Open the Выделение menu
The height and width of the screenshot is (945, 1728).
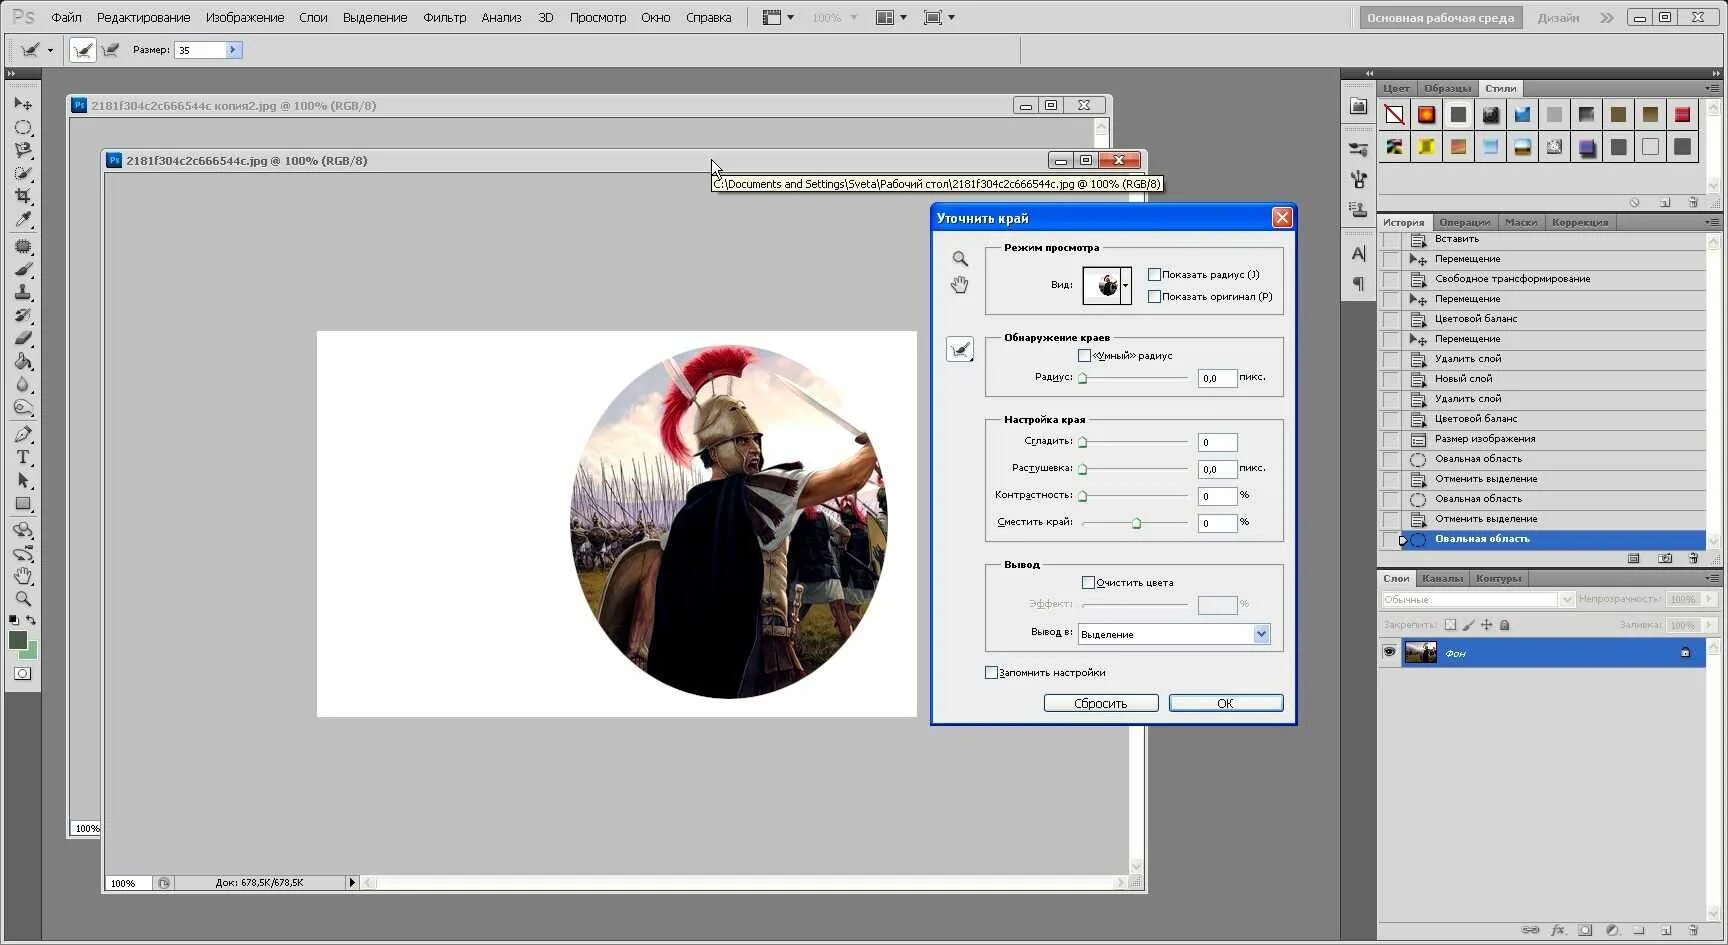point(375,18)
